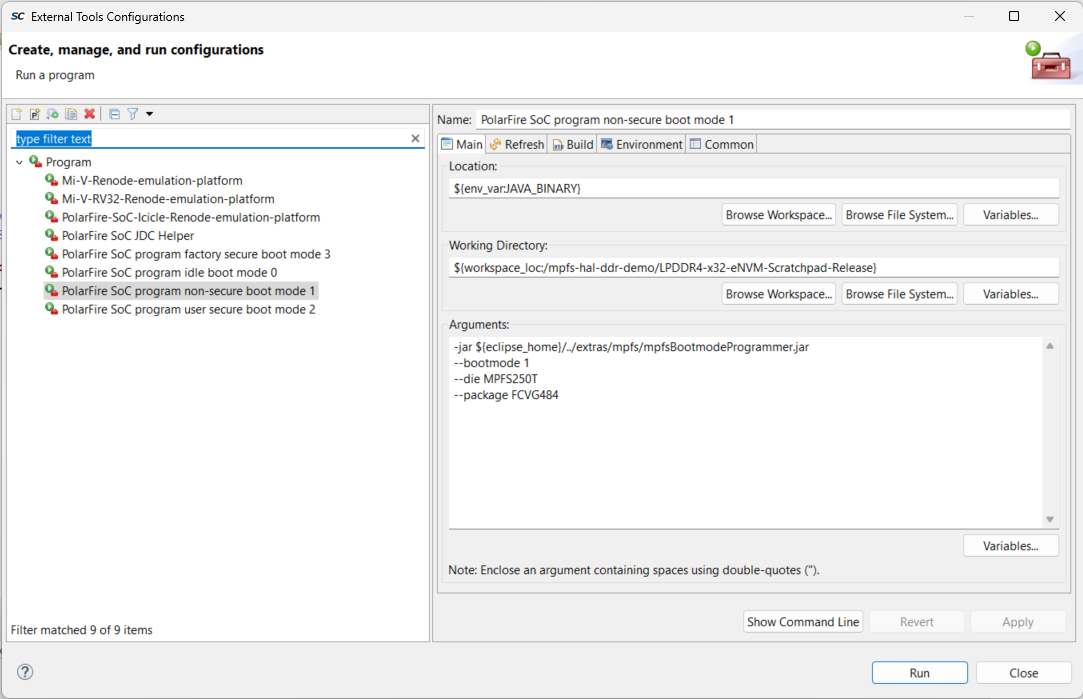Image resolution: width=1083 pixels, height=699 pixels.
Task: Select Mi-V-RV32-Renode-emulation-platform configuration
Action: [x=167, y=199]
